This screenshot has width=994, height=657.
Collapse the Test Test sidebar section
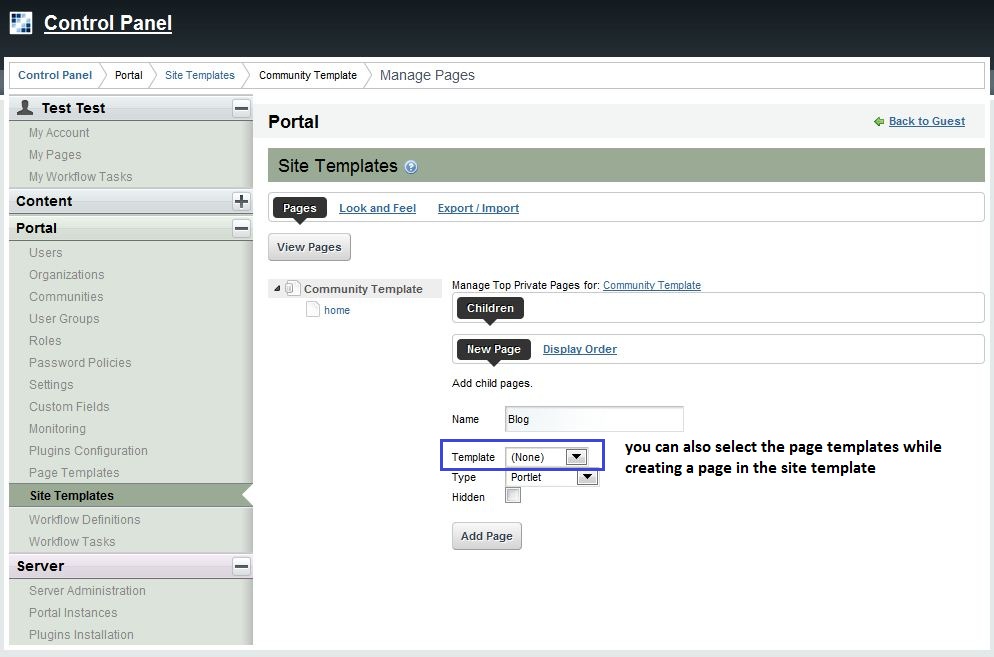pos(241,108)
